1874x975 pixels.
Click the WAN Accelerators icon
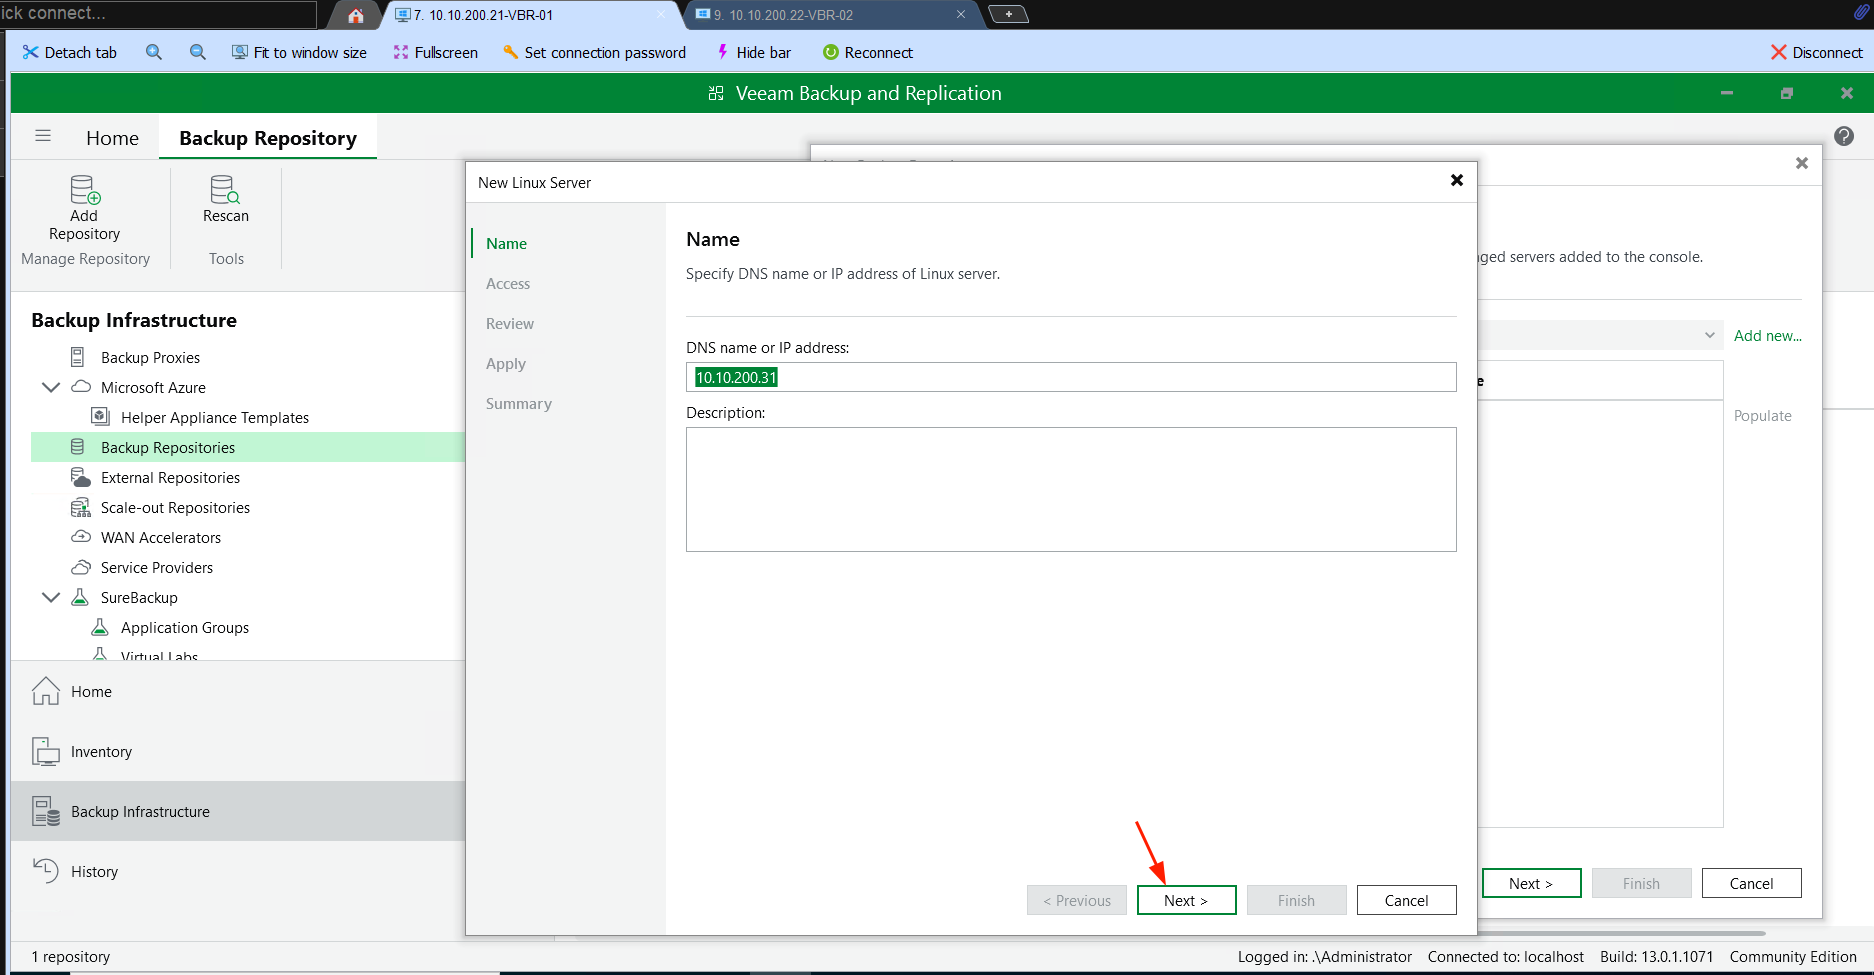[x=81, y=537]
